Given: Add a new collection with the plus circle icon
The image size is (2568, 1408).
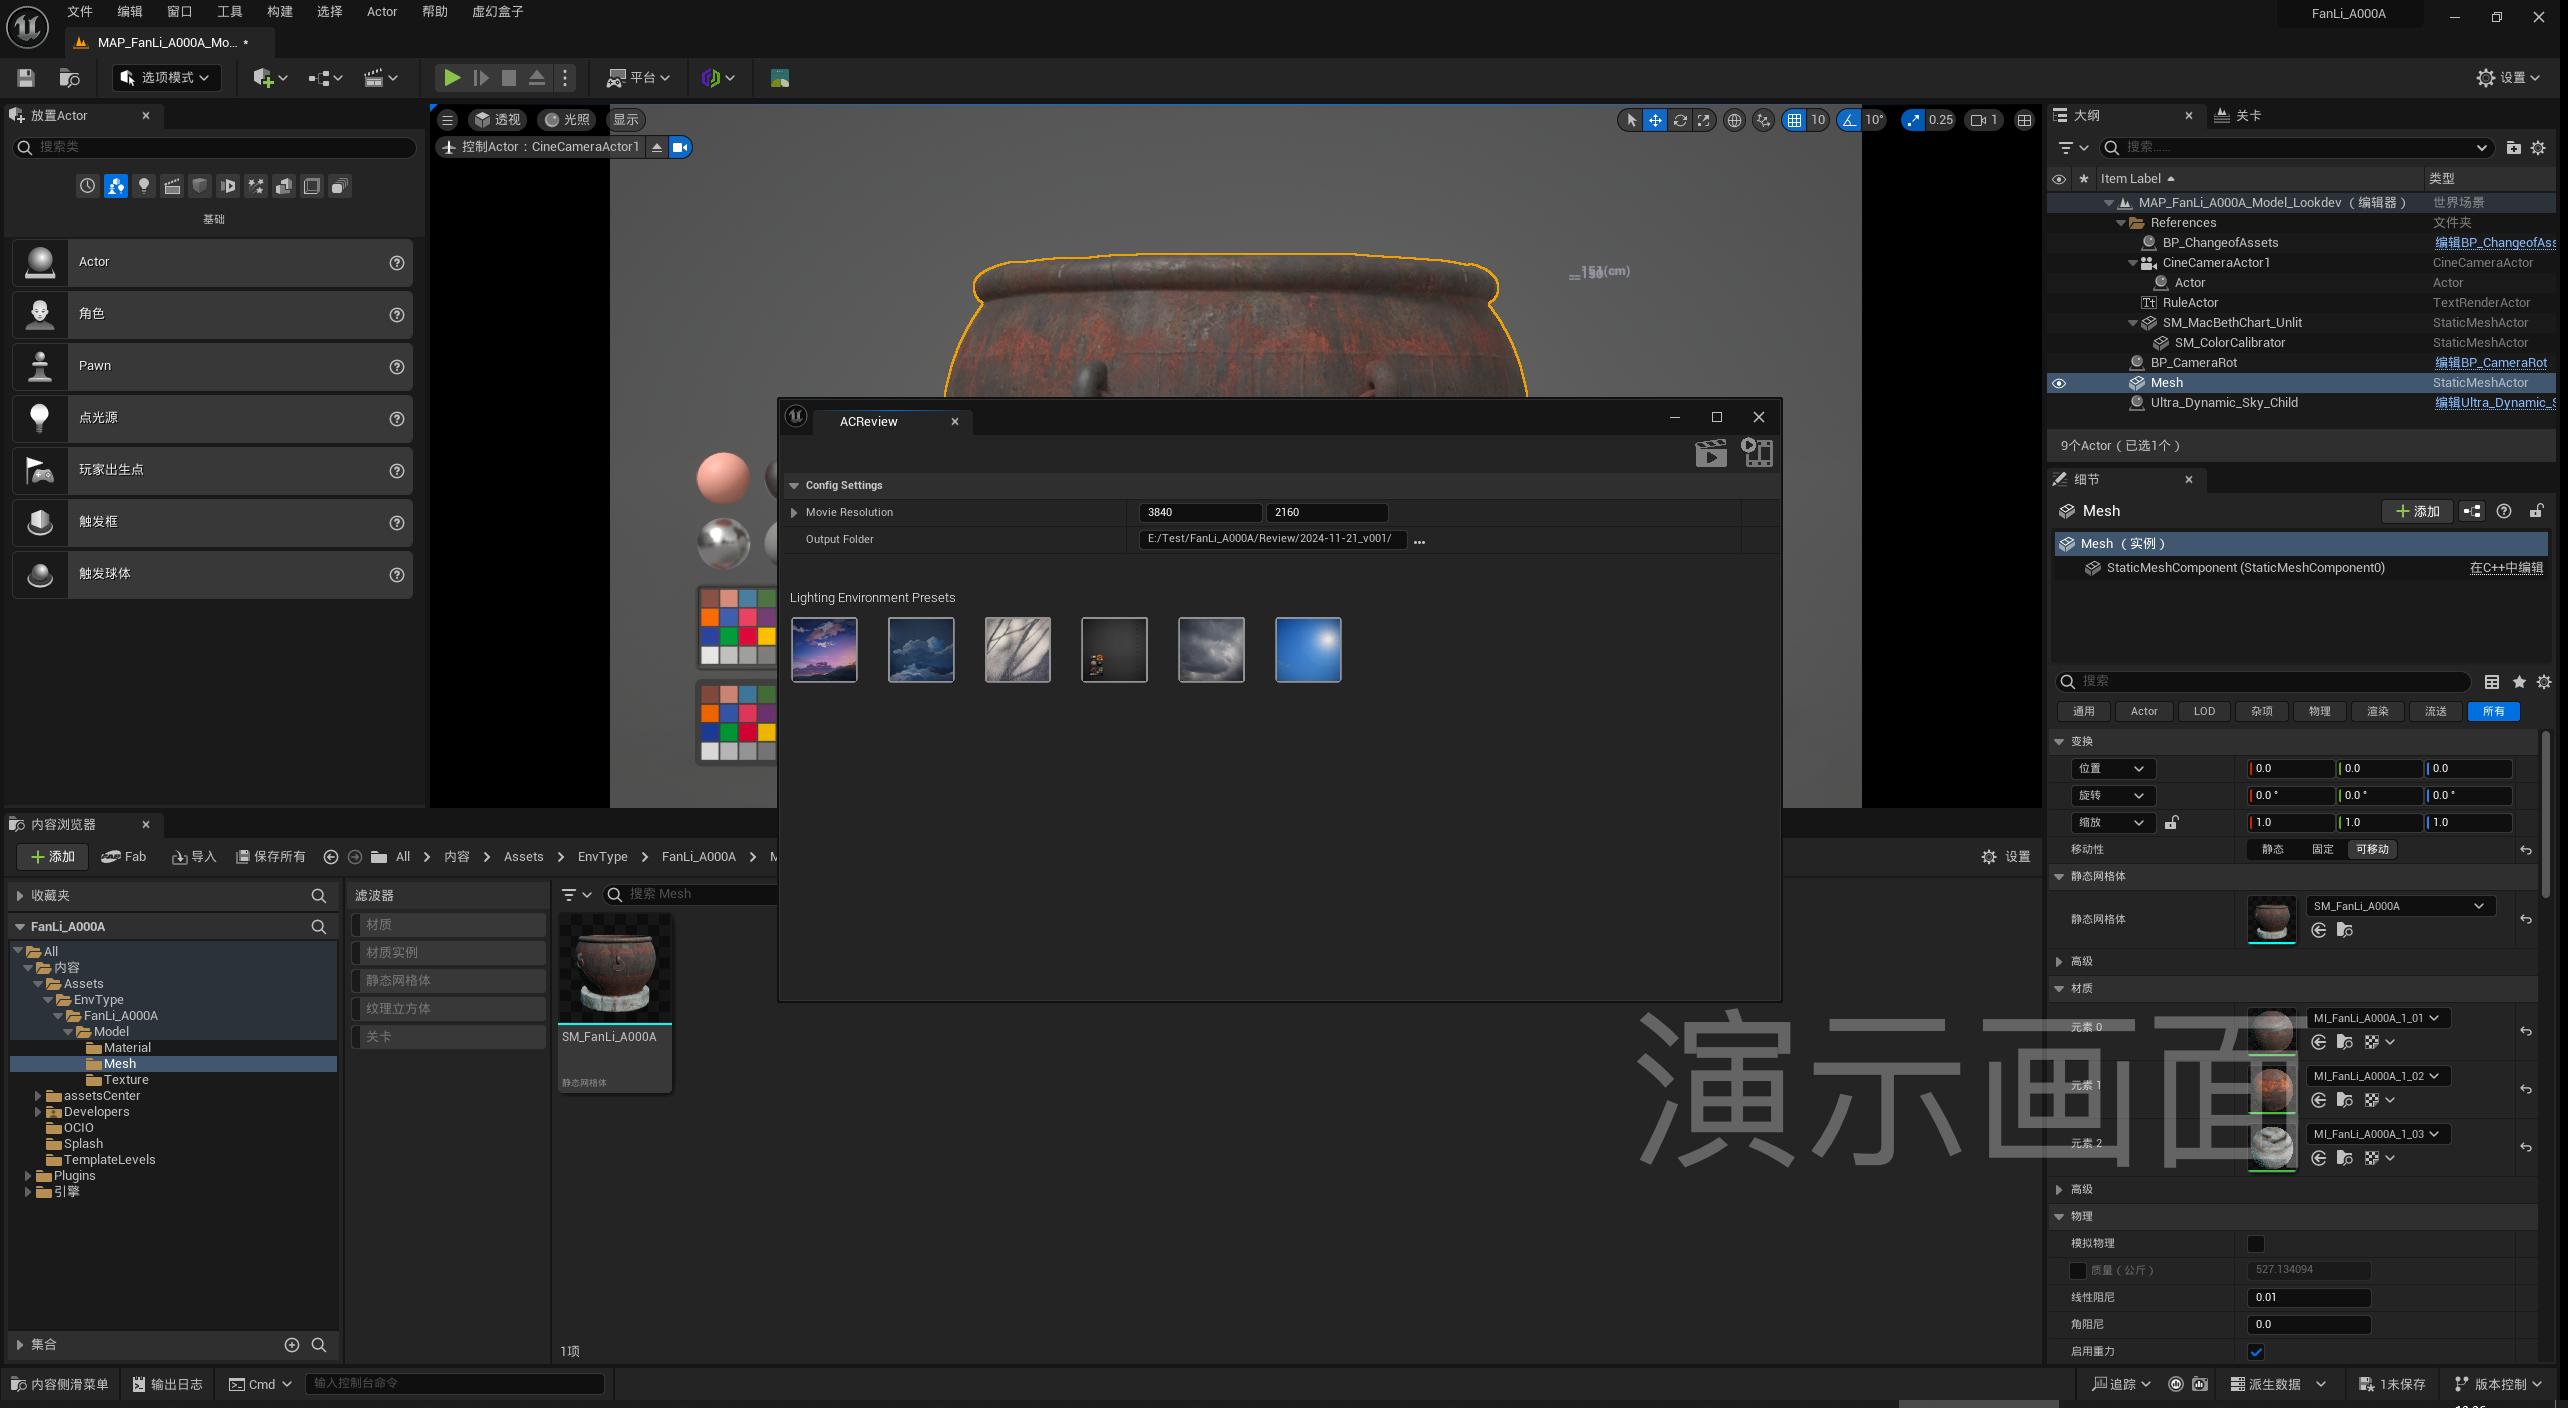Looking at the screenshot, I should point(292,1345).
